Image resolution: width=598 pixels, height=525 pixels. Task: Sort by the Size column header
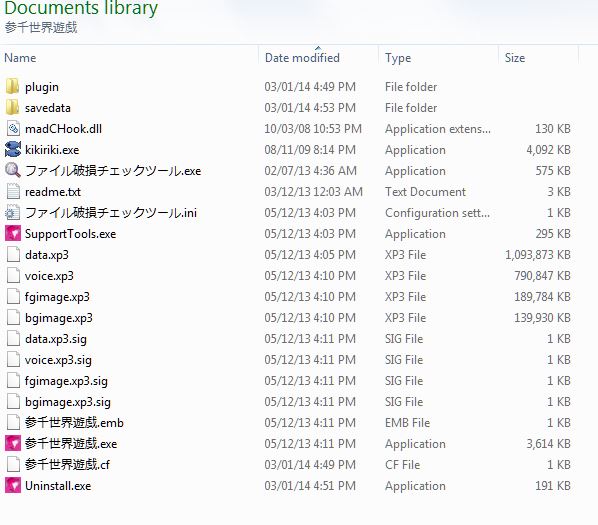[514, 58]
